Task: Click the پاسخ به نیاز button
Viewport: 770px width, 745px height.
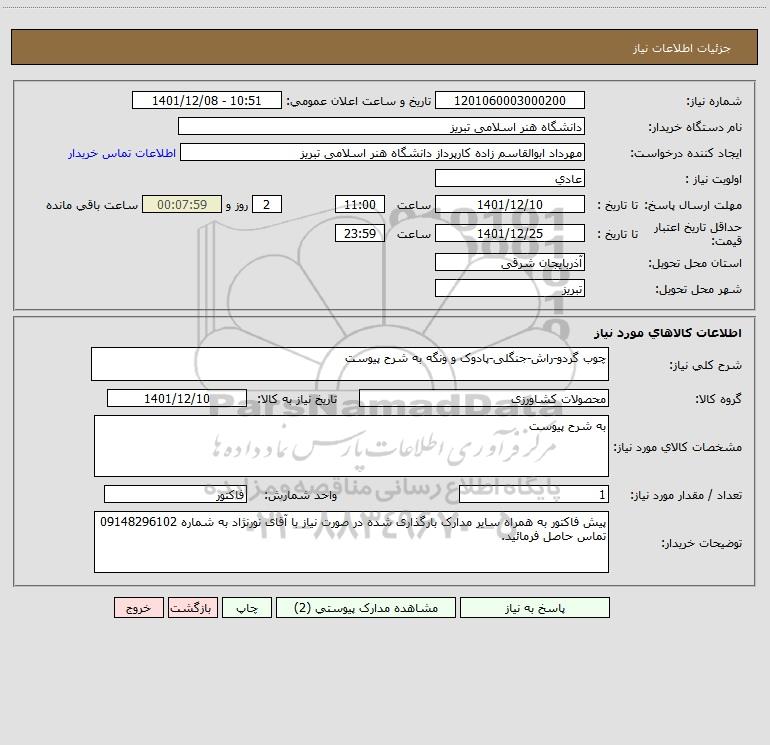Action: pyautogui.click(x=534, y=607)
